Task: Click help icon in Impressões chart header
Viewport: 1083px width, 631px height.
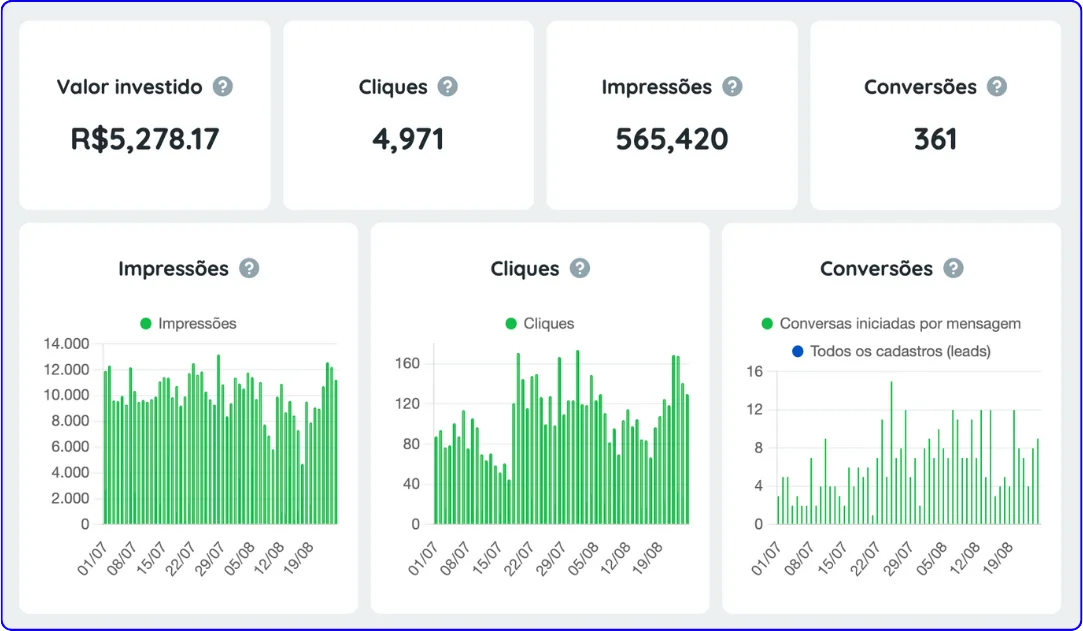Action: click(249, 269)
